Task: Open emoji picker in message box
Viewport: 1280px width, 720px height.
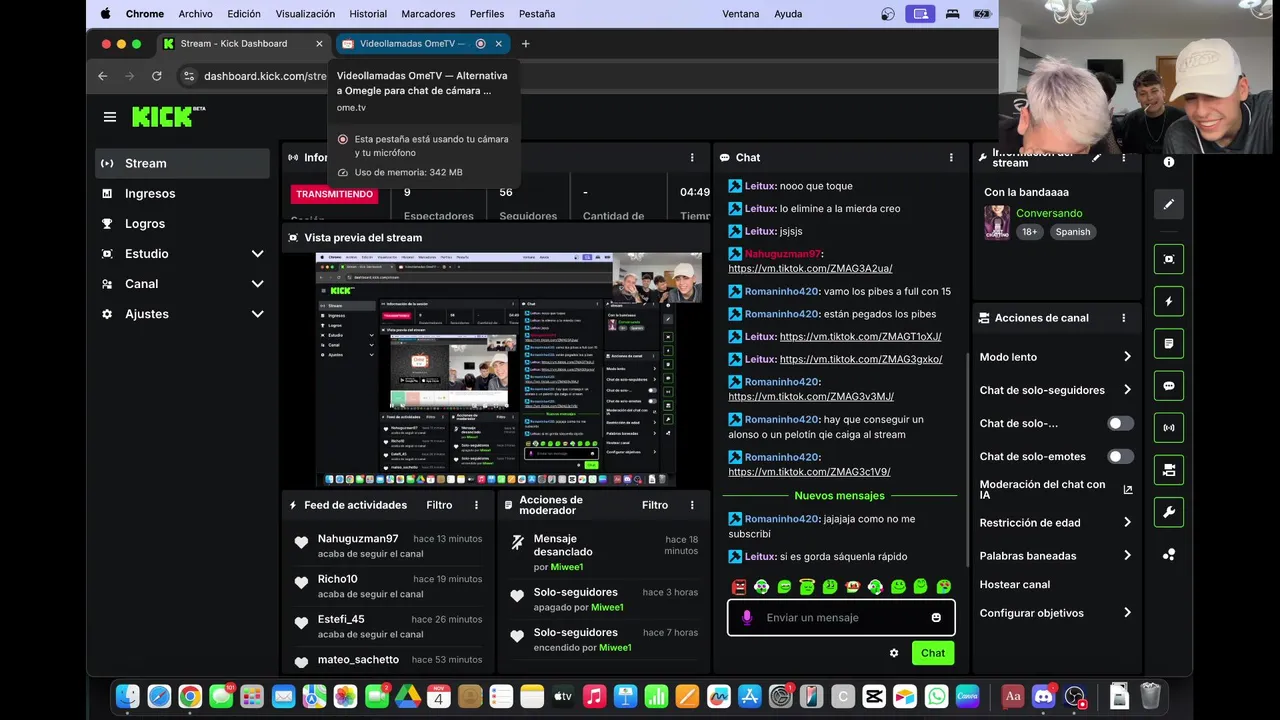Action: 936,618
